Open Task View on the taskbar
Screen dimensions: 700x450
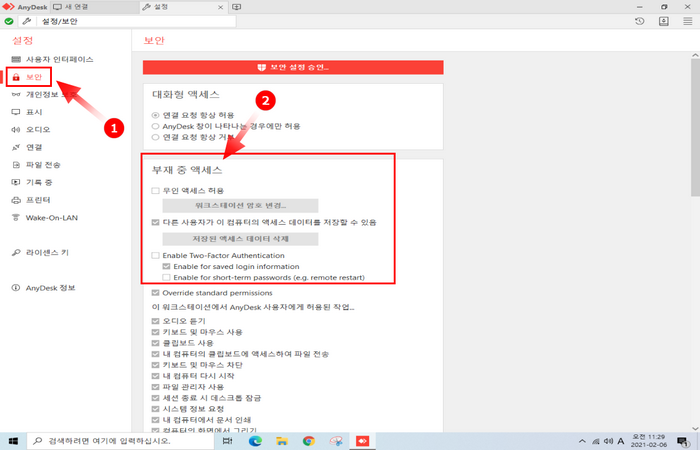point(227,441)
